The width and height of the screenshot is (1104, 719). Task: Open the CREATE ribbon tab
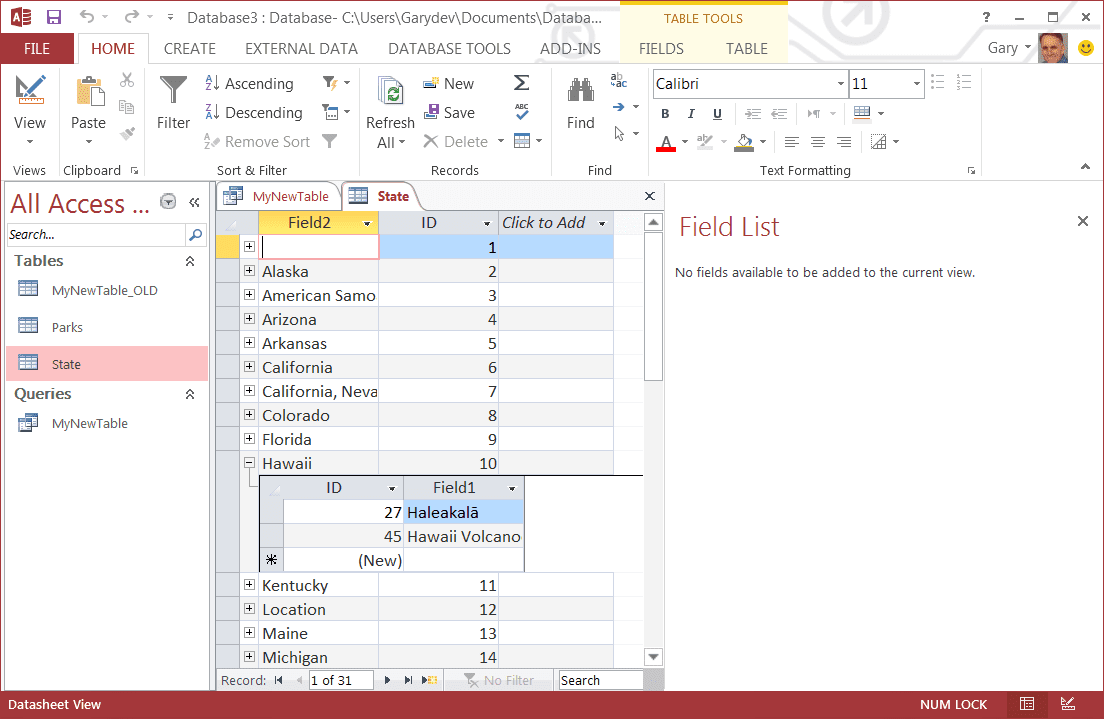point(189,48)
